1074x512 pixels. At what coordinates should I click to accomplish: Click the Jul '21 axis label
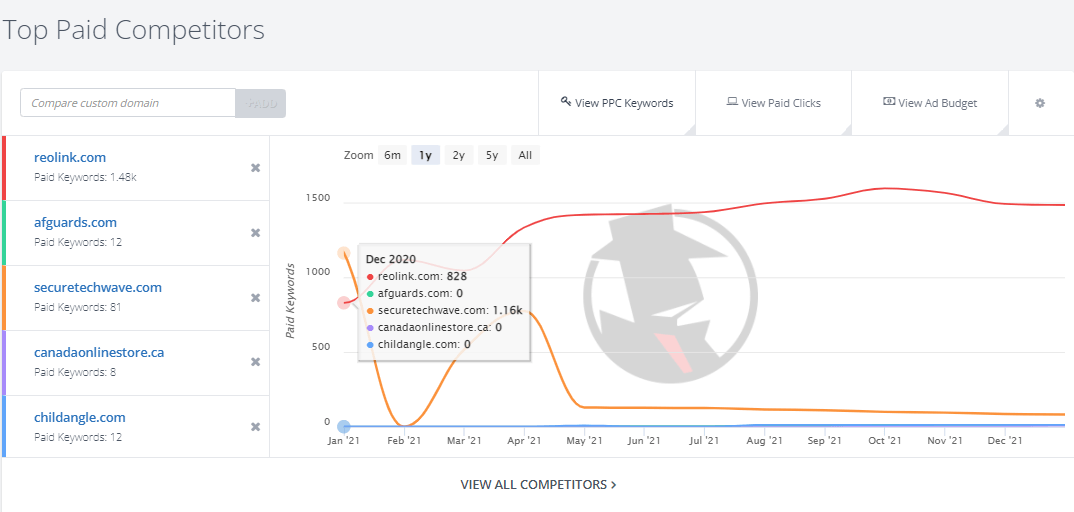pyautogui.click(x=704, y=441)
